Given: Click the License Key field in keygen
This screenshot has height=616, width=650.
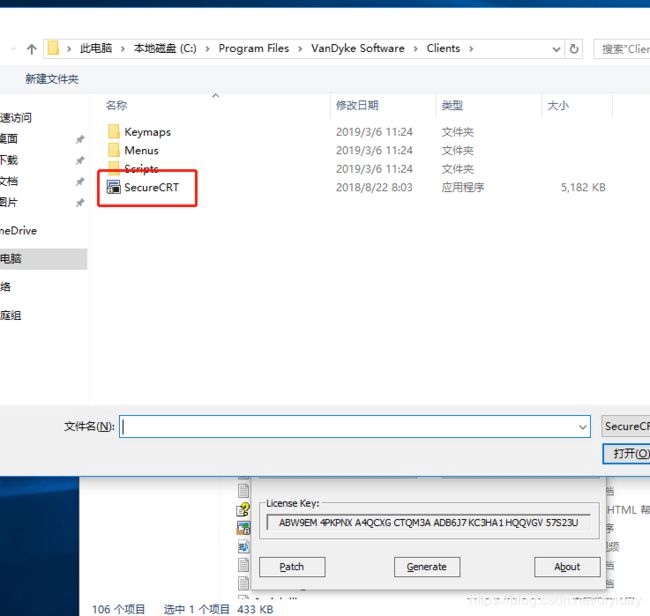Looking at the screenshot, I should (x=429, y=523).
